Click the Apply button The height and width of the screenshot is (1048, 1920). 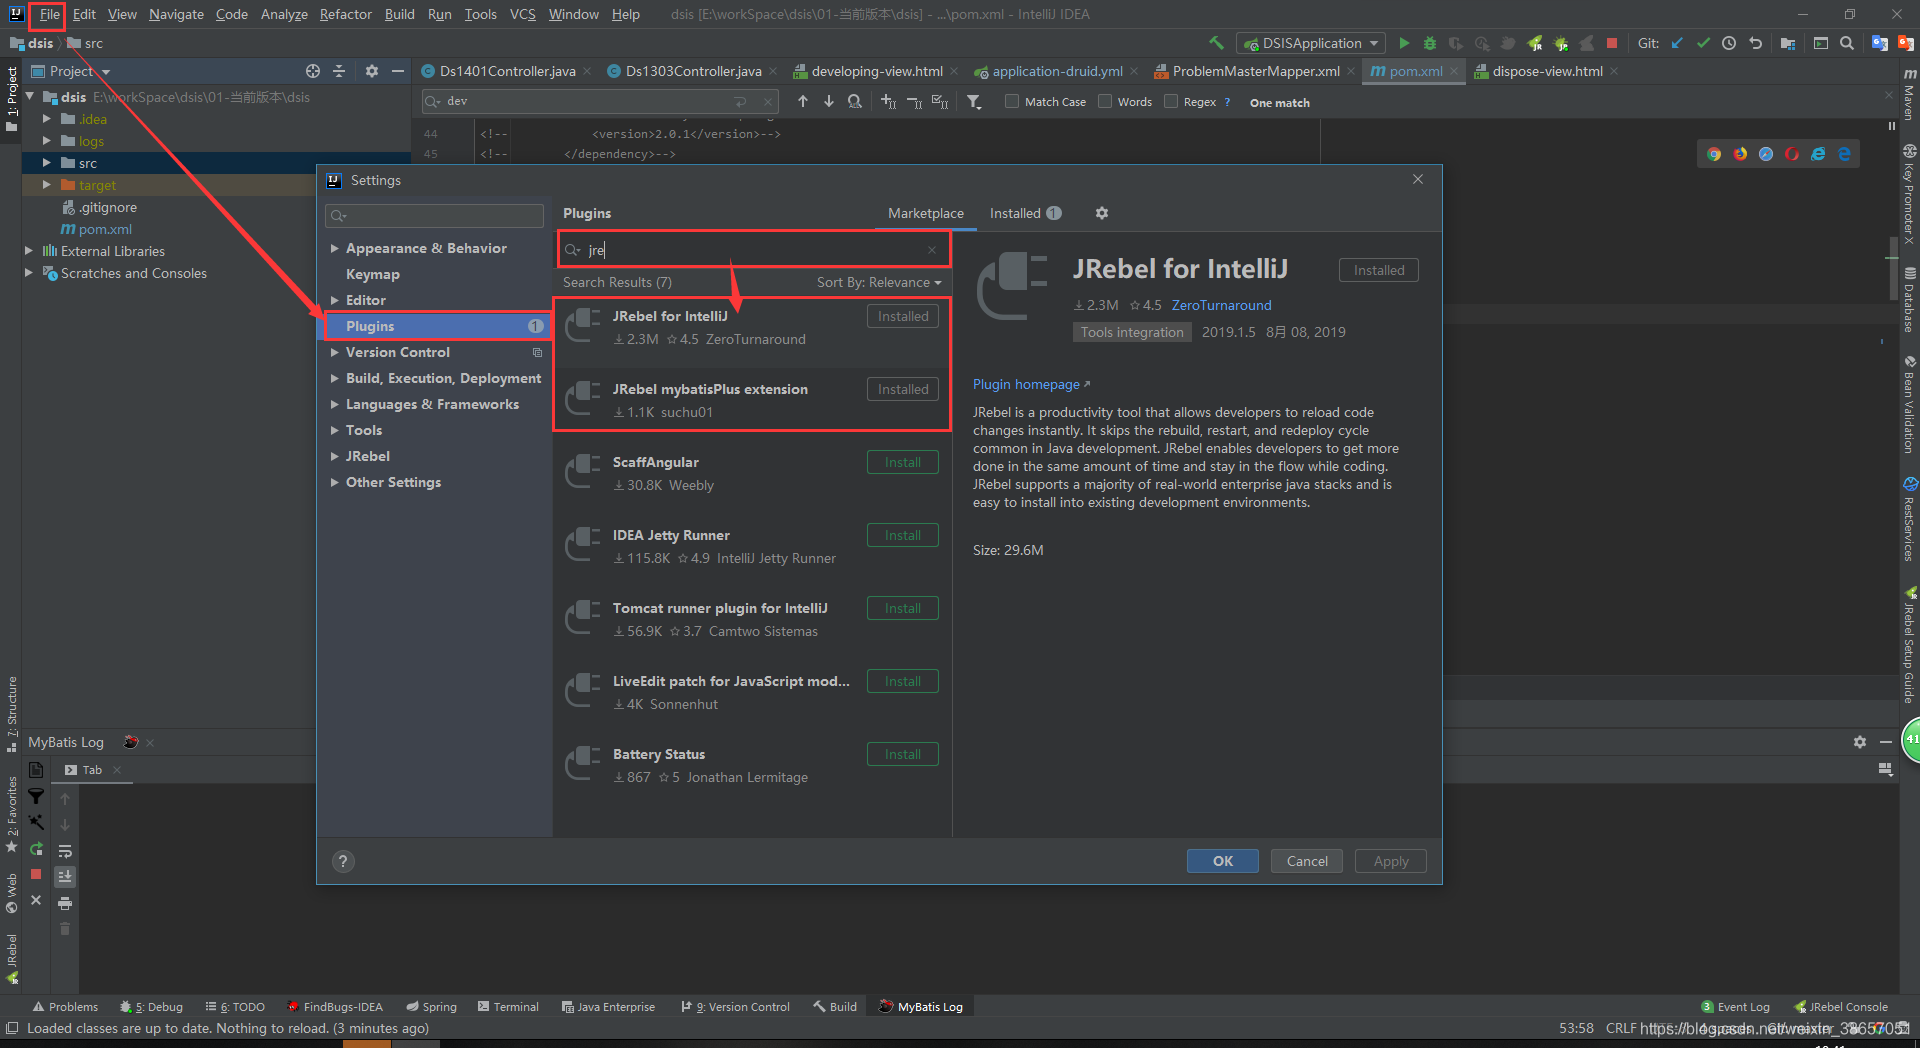point(1390,861)
